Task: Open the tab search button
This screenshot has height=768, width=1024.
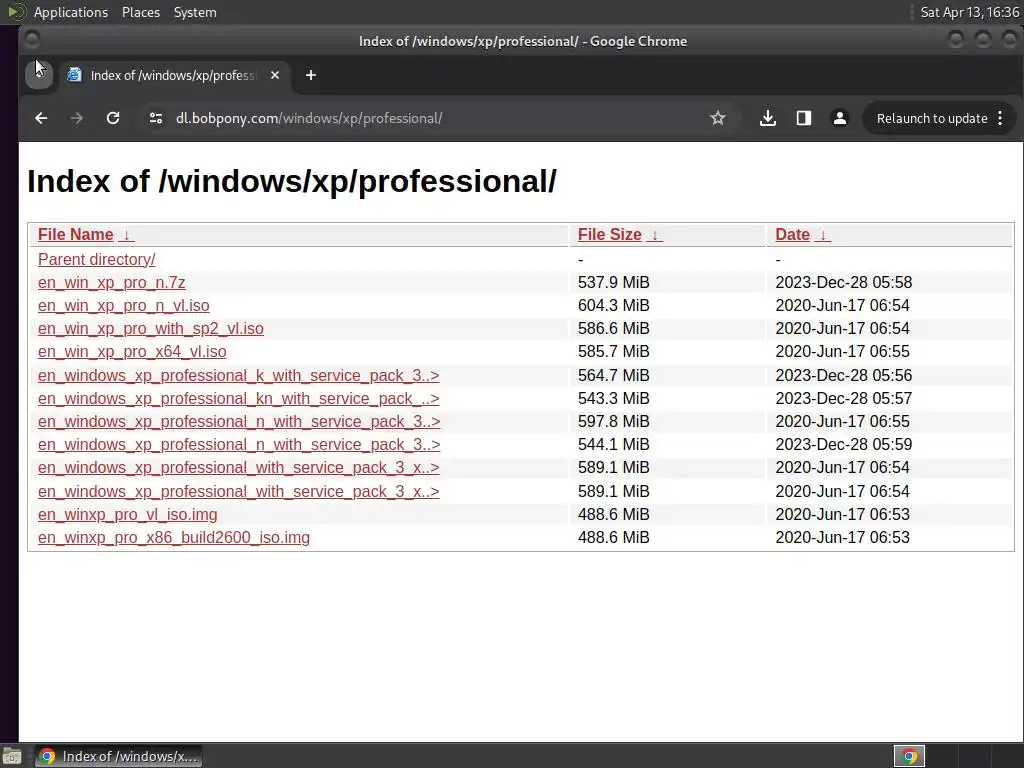Action: point(39,74)
